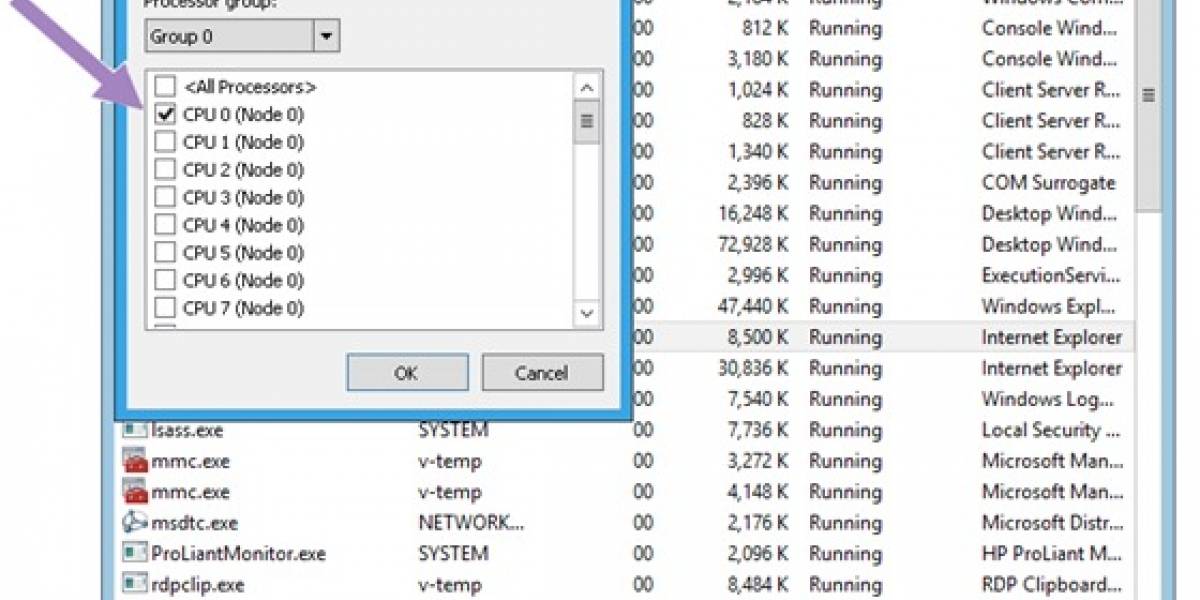
Task: Select the ProLiantMonitor.exe process name
Action: pos(239,554)
